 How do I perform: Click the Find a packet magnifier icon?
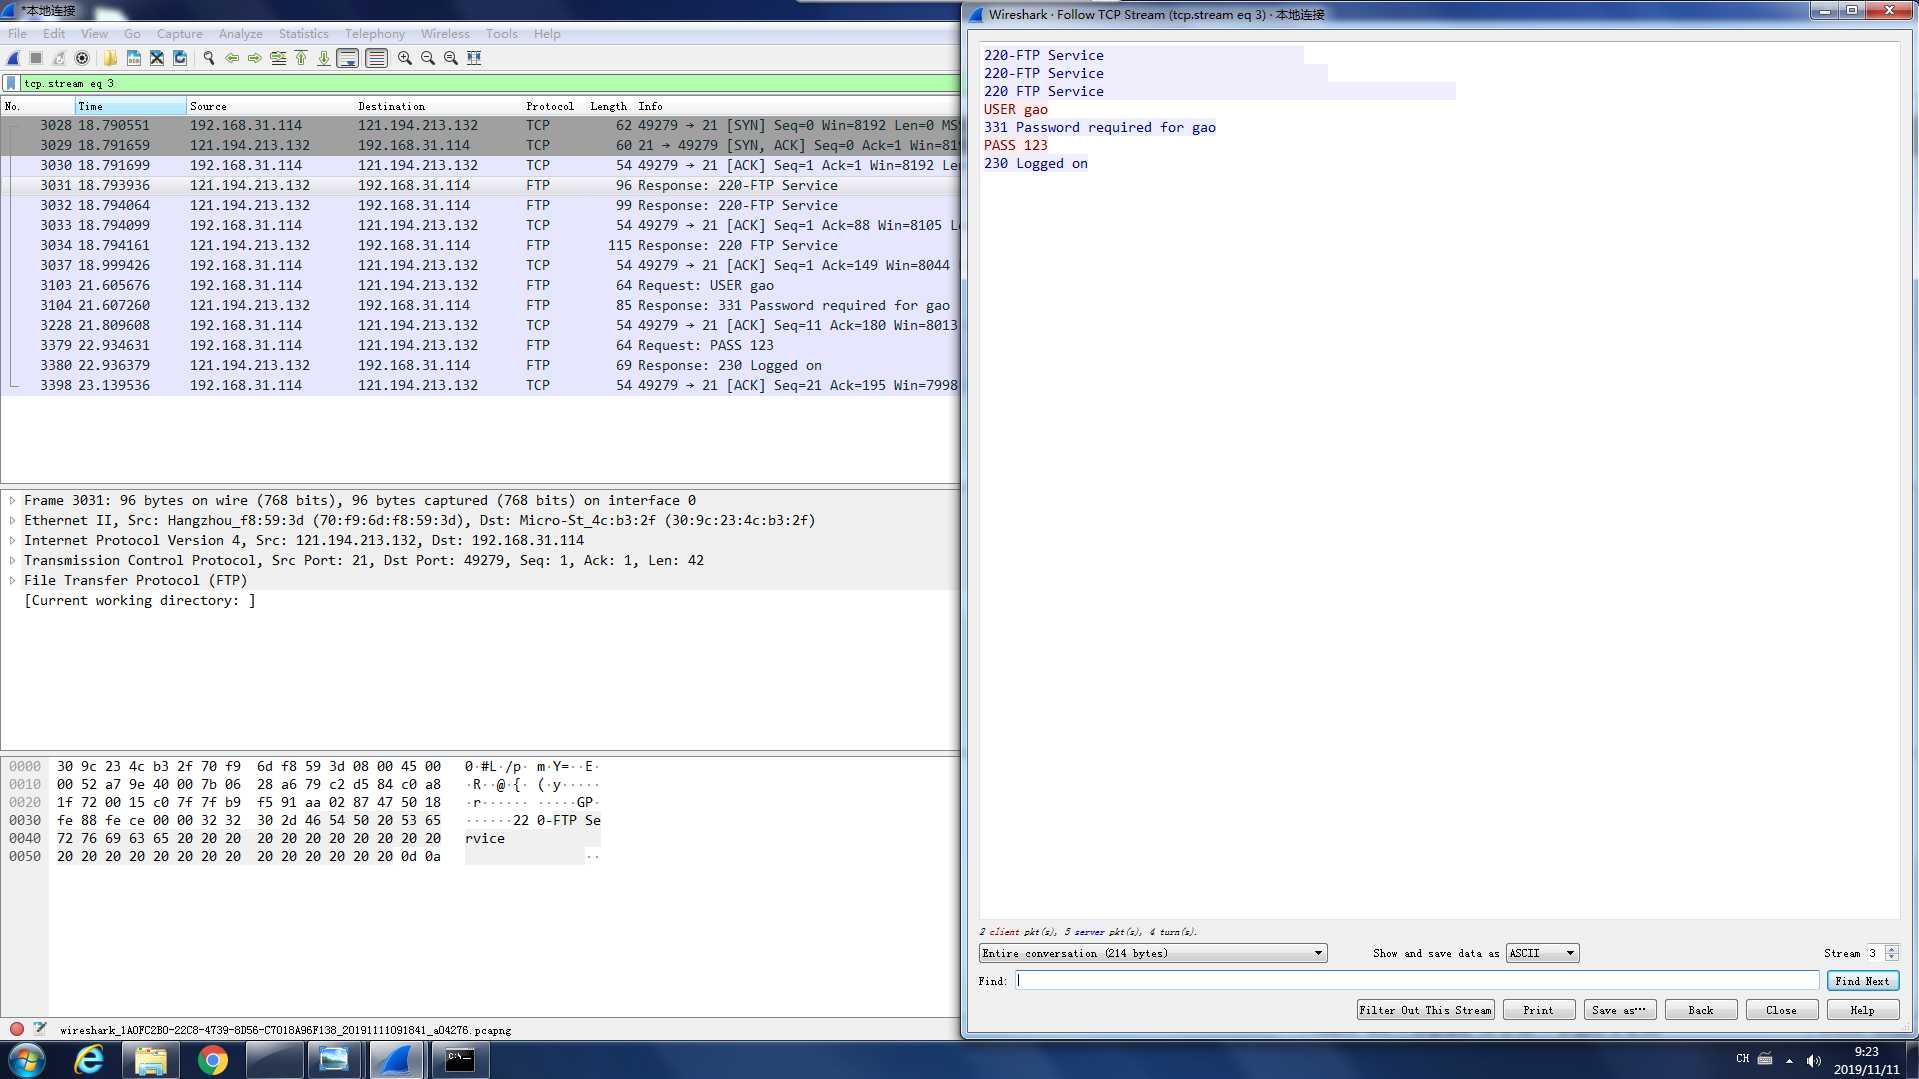tap(208, 58)
